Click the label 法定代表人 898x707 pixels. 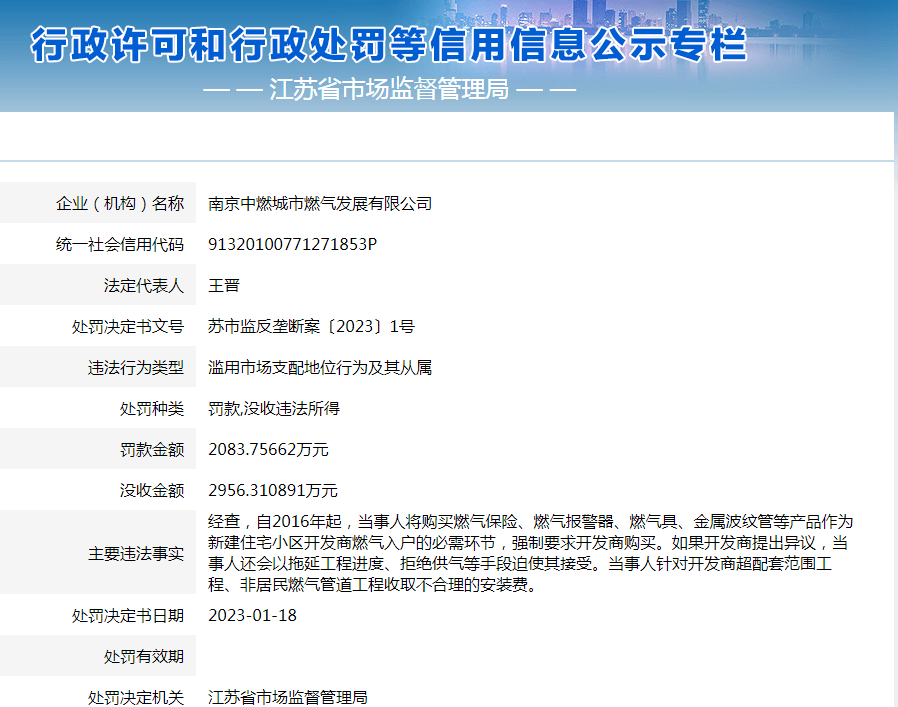144,285
